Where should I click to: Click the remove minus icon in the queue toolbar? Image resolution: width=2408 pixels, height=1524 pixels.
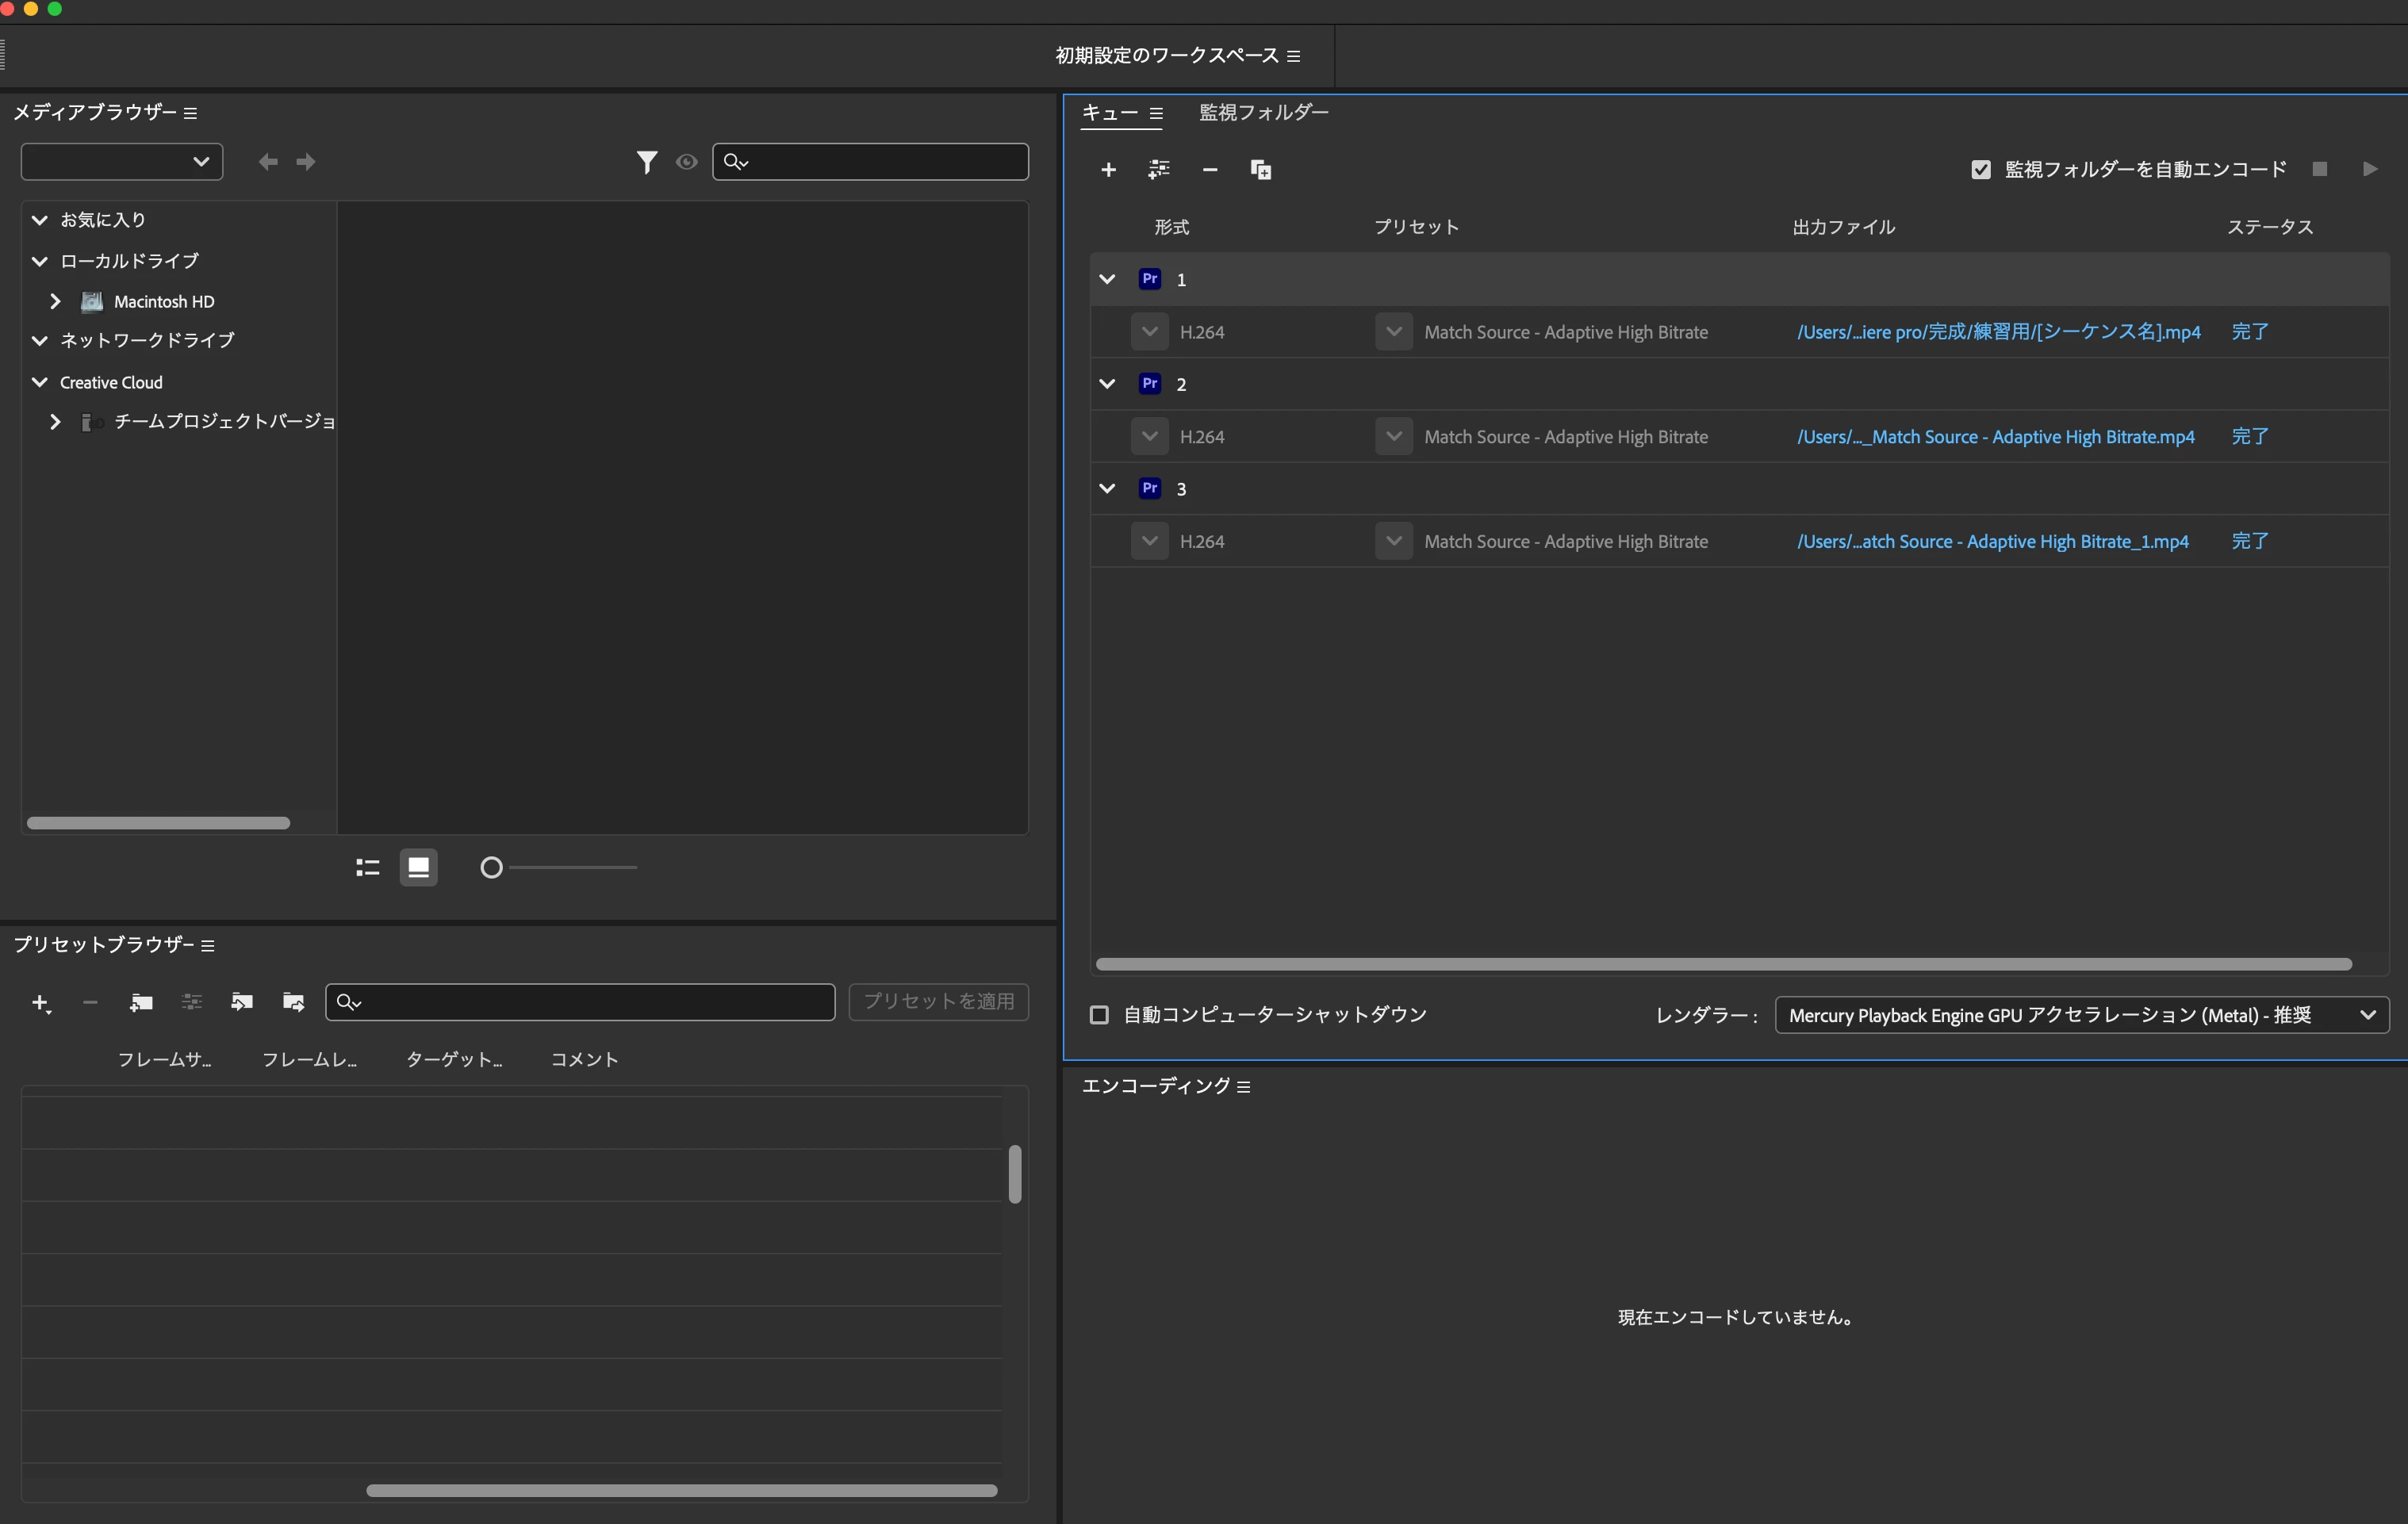[x=1209, y=170]
